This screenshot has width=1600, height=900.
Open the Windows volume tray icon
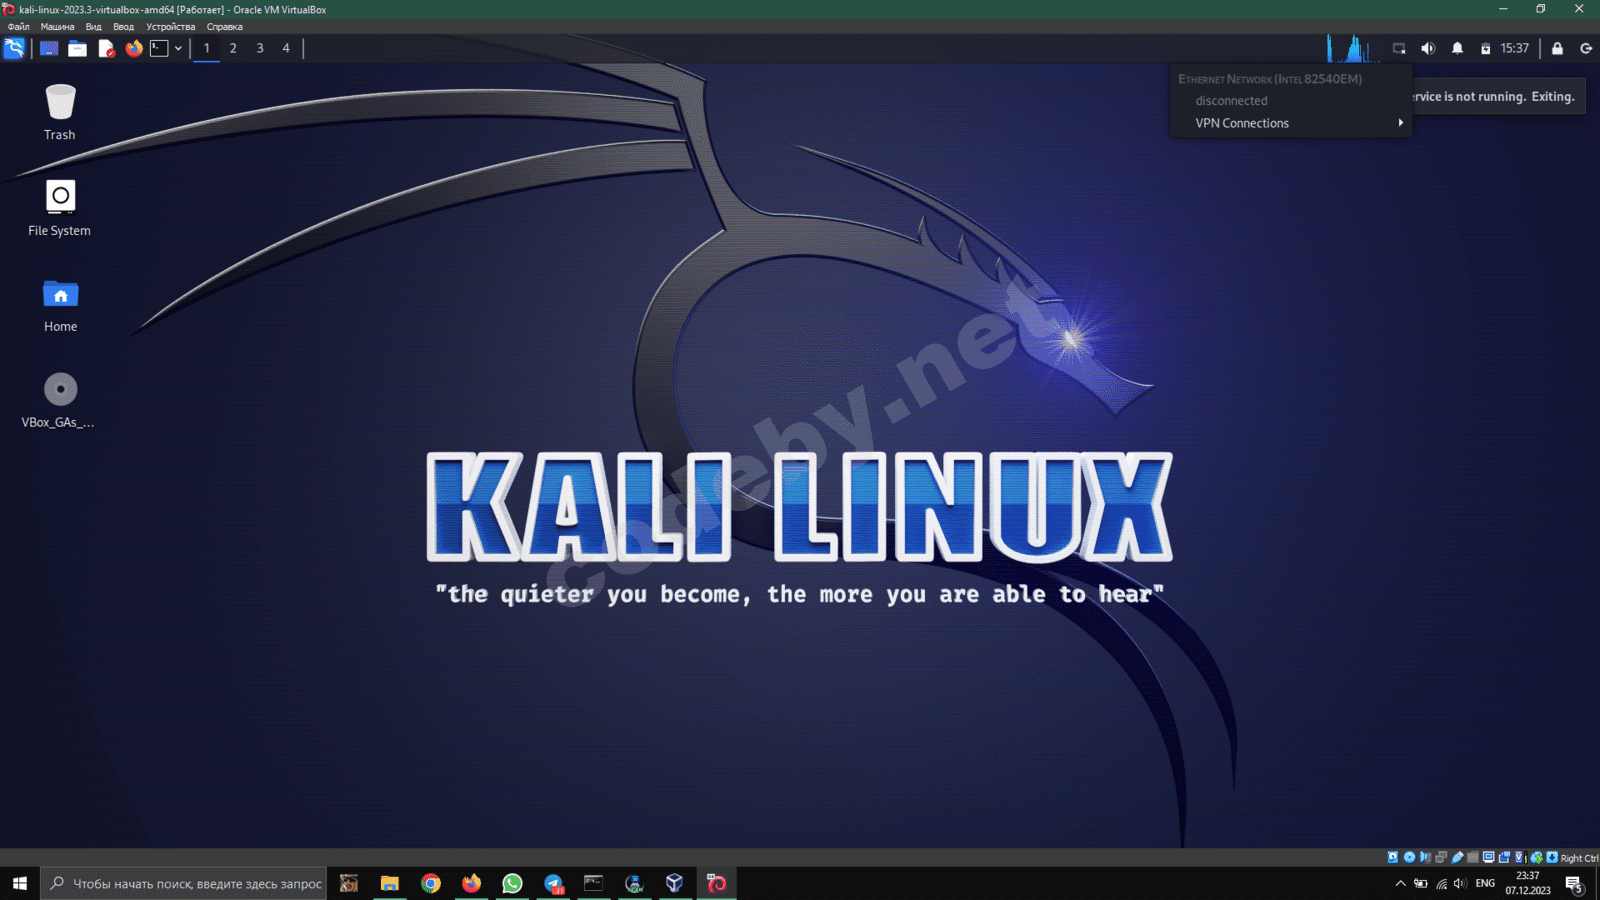1460,883
